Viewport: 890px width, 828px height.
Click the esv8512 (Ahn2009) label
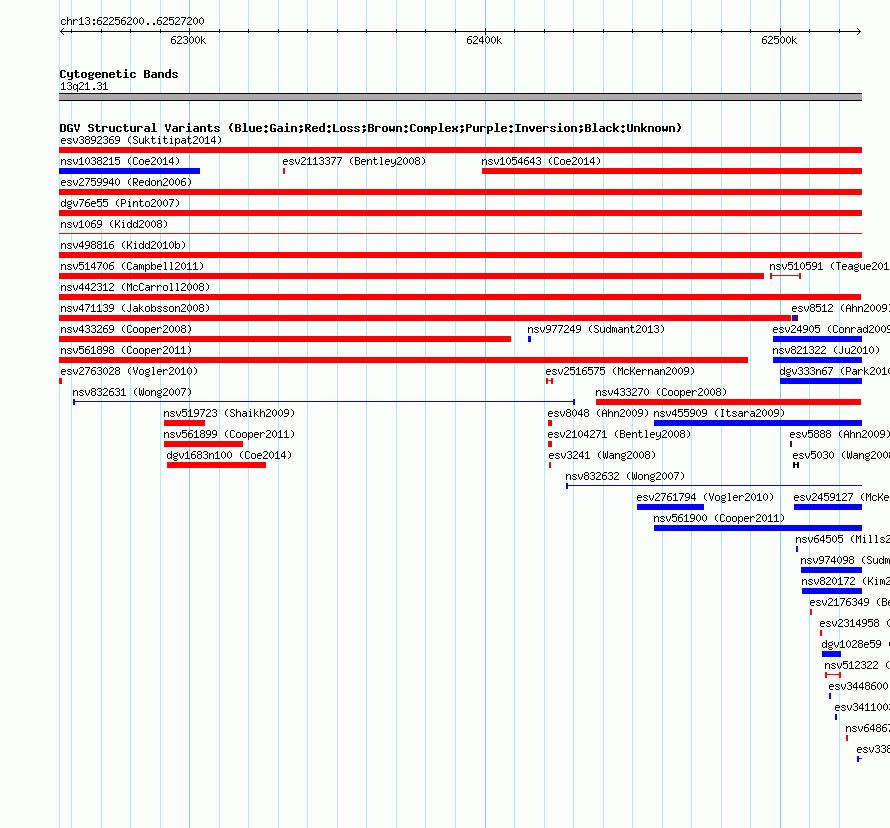(x=841, y=308)
